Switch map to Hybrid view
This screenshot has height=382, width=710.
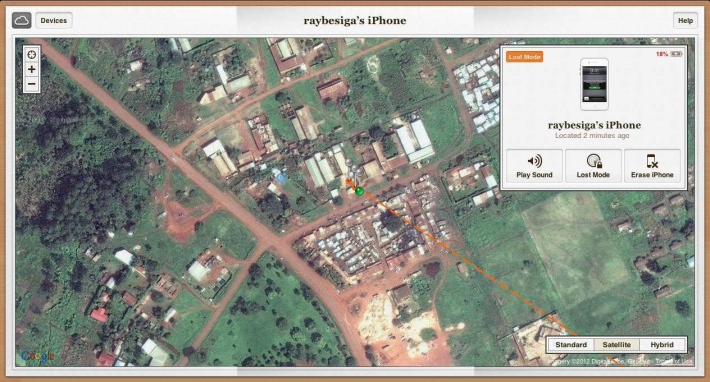662,345
